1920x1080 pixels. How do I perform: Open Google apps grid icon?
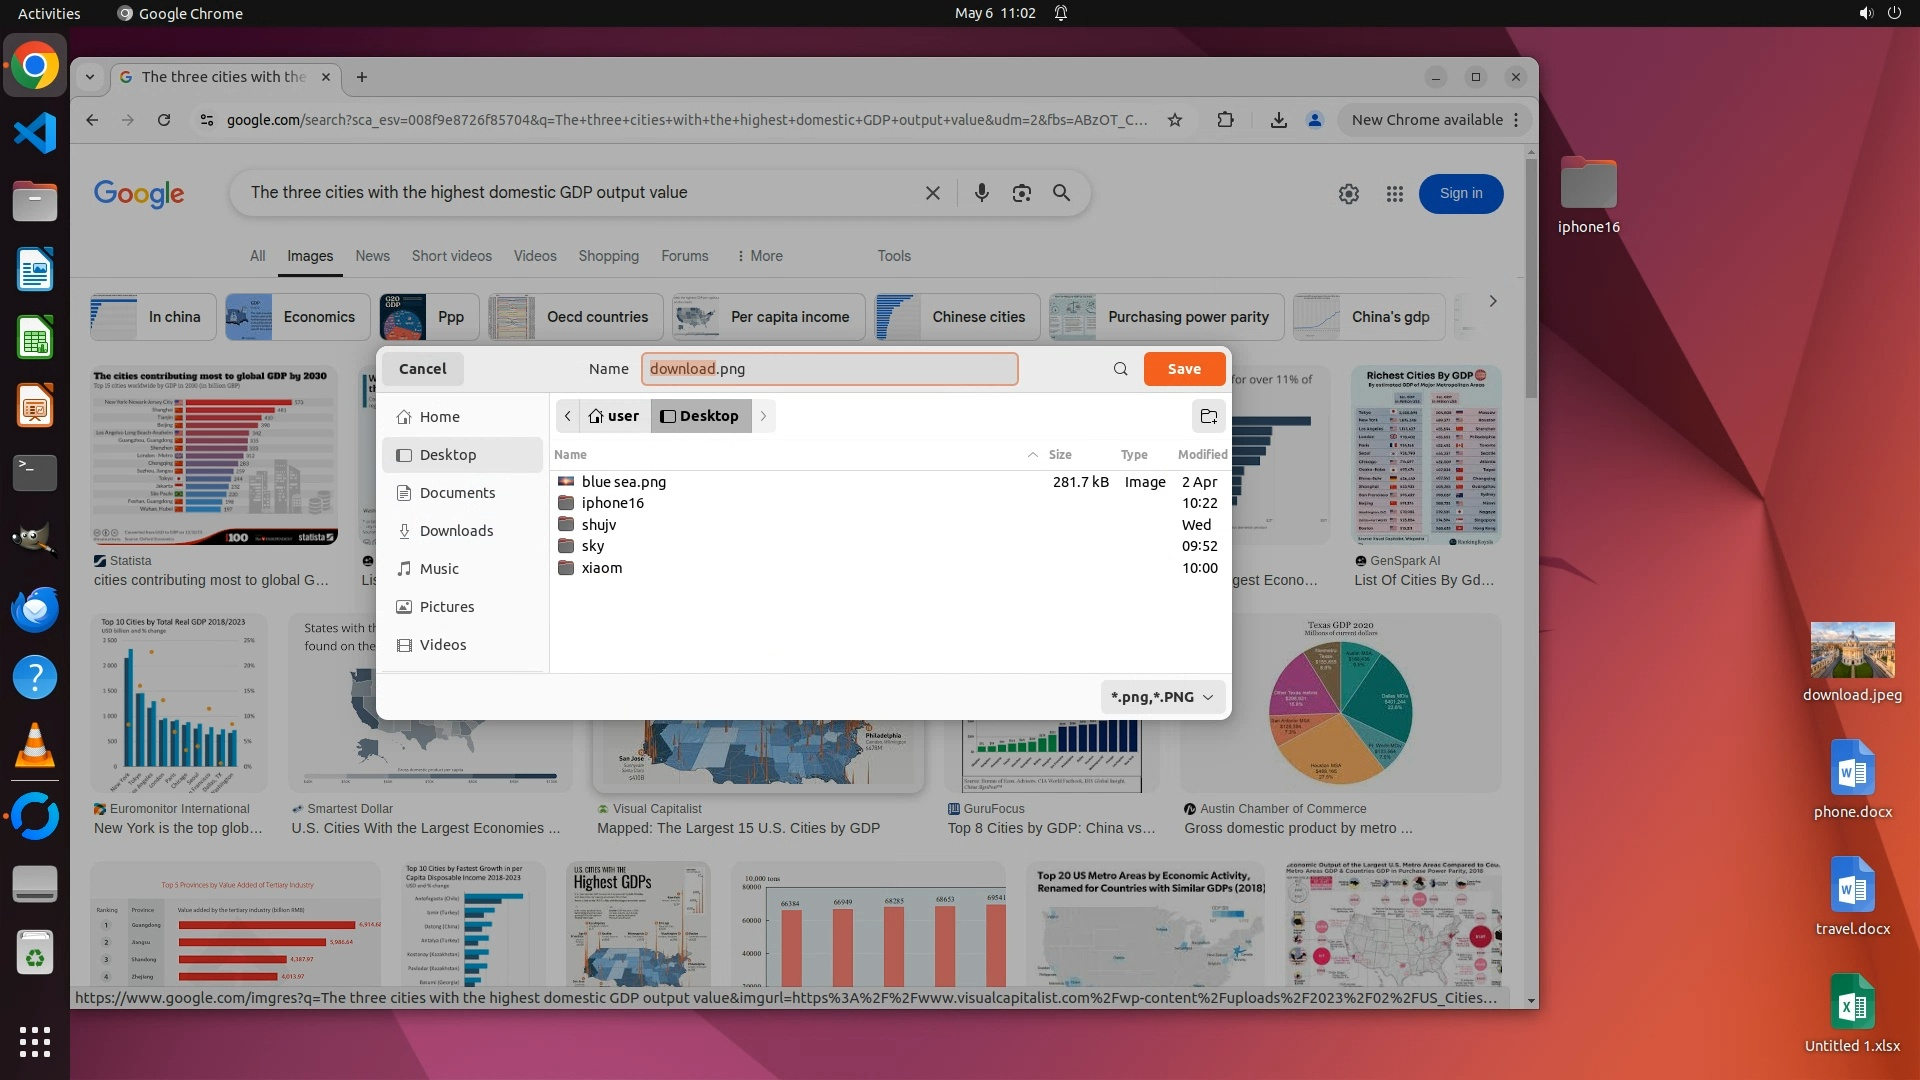point(1394,194)
